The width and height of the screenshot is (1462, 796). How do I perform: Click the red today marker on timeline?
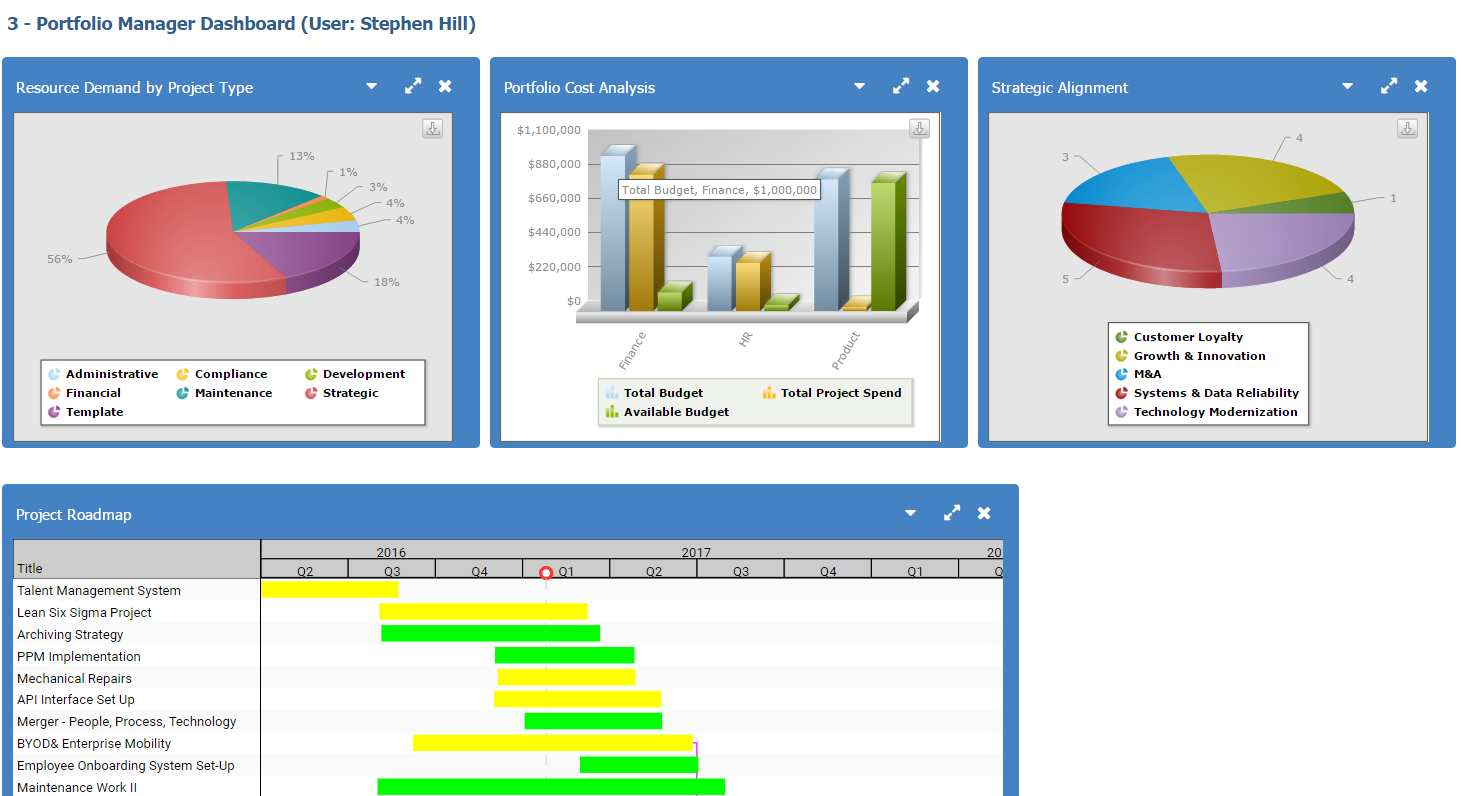tap(546, 573)
